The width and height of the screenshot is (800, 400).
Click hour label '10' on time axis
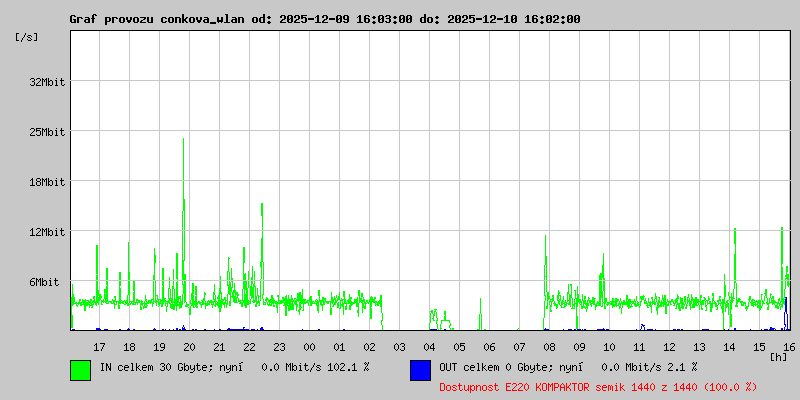tap(610, 347)
